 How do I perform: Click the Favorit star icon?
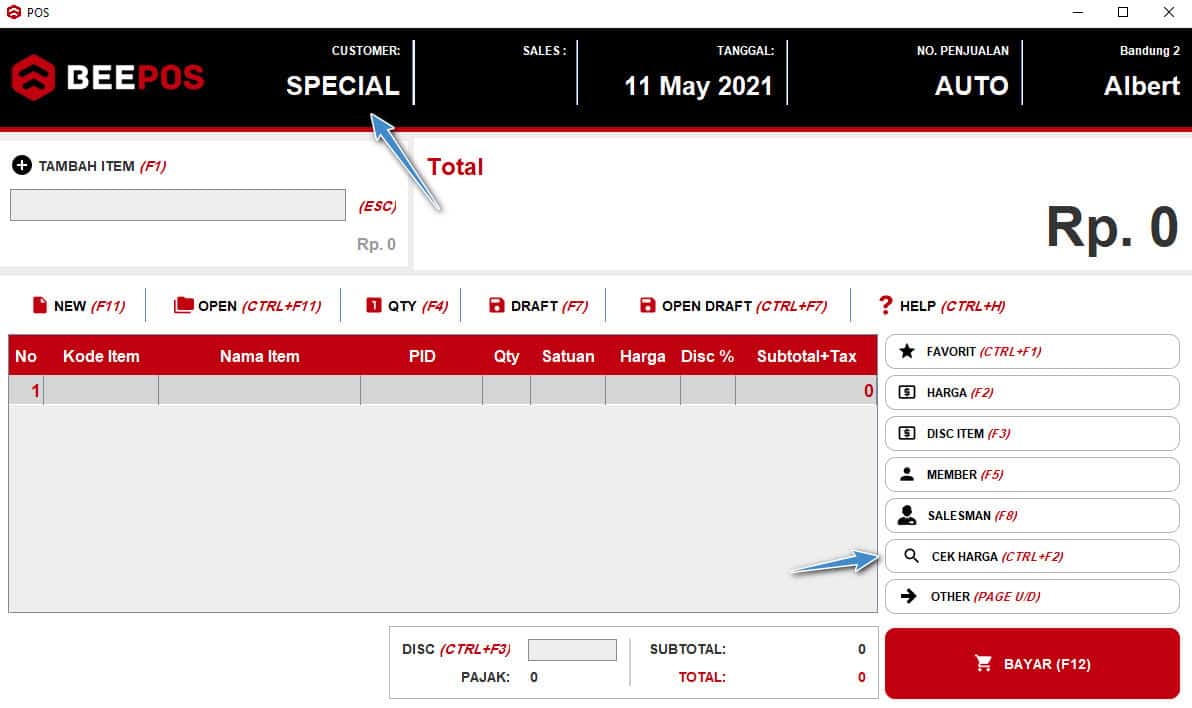point(907,351)
